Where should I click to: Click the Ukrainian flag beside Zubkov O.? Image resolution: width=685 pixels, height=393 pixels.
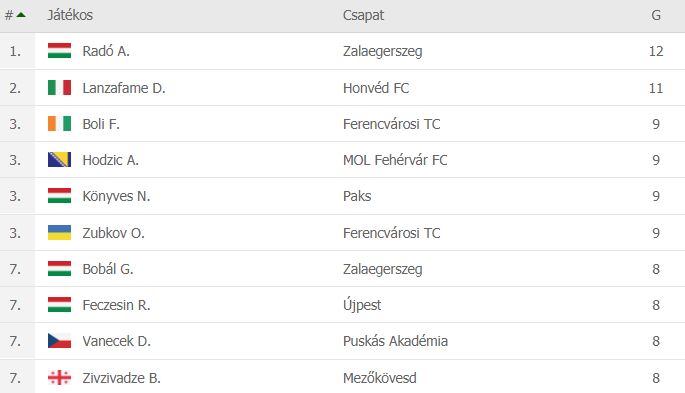[59, 232]
